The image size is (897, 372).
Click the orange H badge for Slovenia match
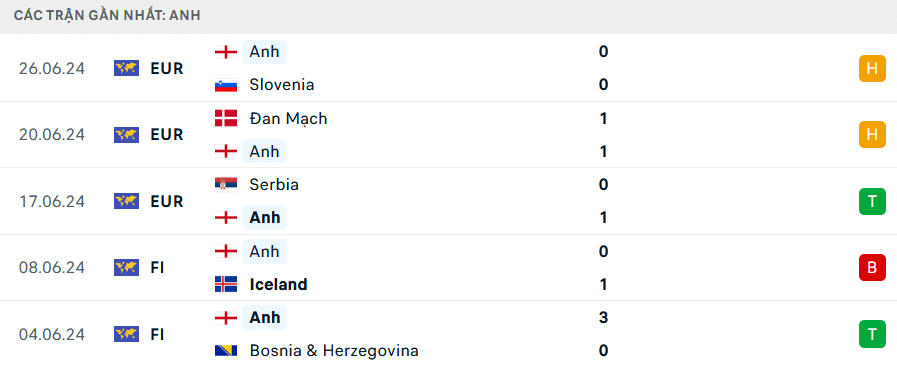[x=872, y=69]
